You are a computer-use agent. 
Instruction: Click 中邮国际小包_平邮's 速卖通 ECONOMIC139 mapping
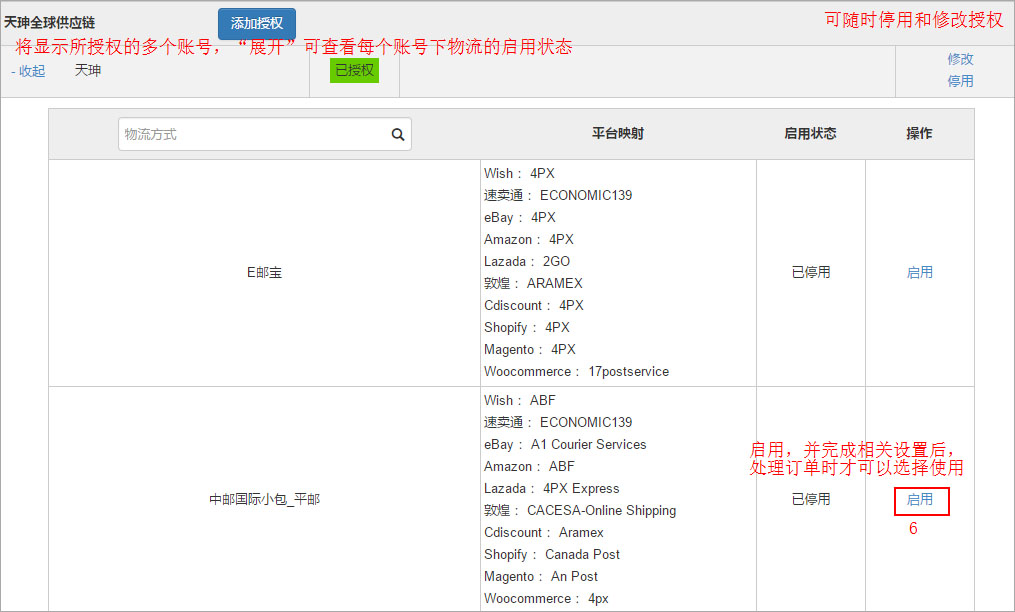click(558, 422)
